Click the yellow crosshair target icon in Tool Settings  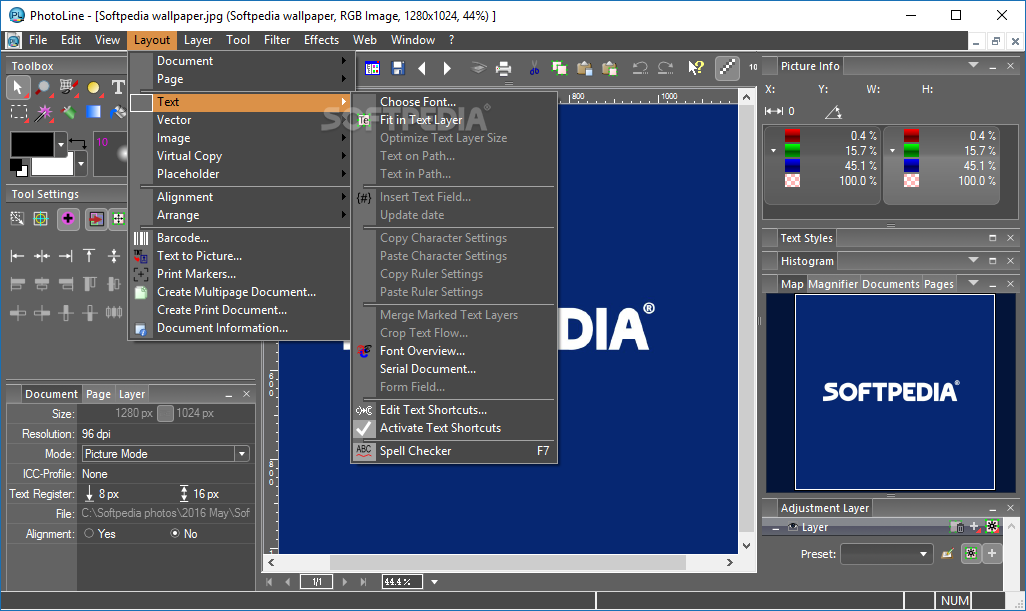[41, 218]
